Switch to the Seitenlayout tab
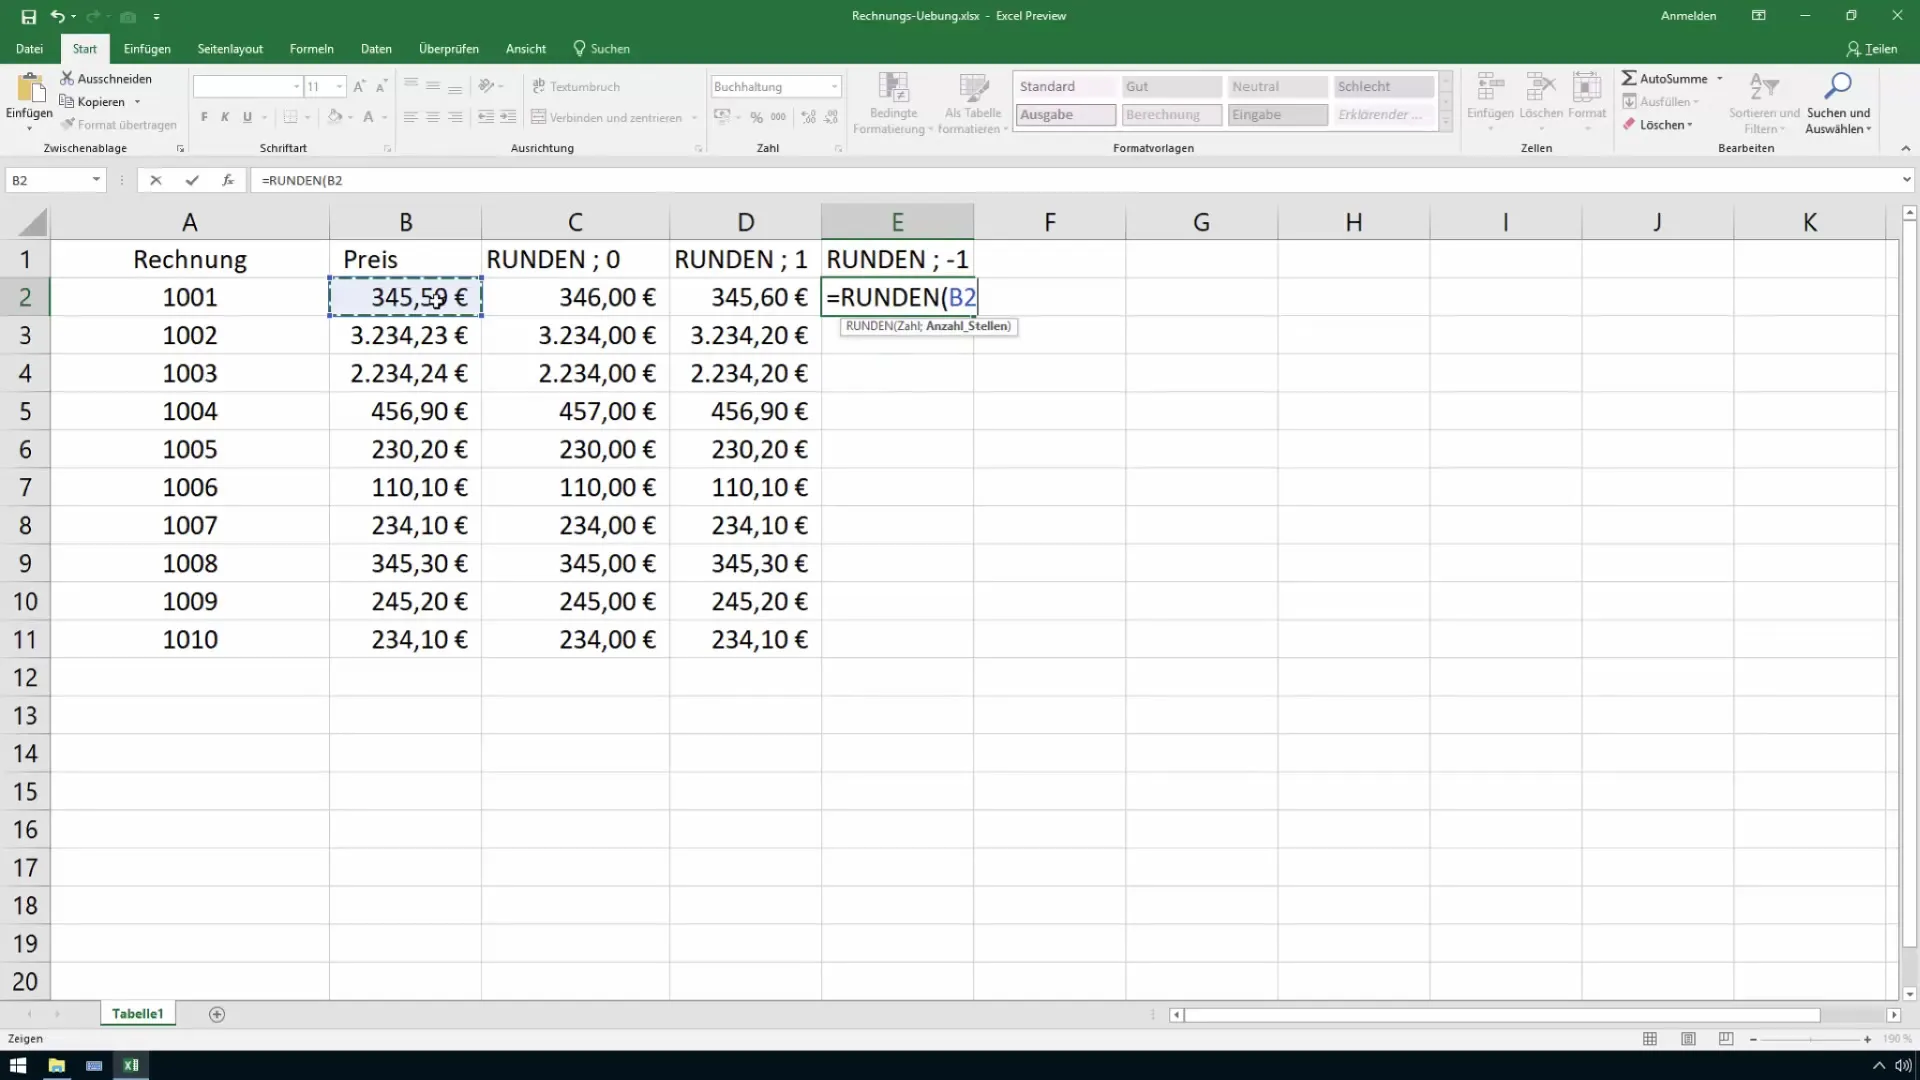This screenshot has width=1920, height=1080. pyautogui.click(x=230, y=48)
